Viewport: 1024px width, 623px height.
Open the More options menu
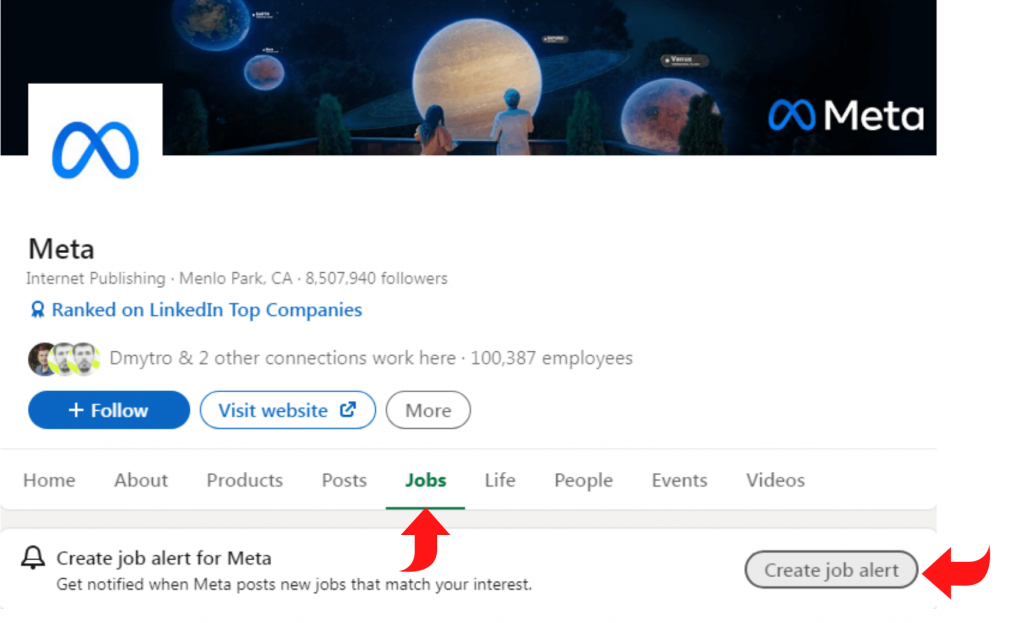[x=428, y=409]
